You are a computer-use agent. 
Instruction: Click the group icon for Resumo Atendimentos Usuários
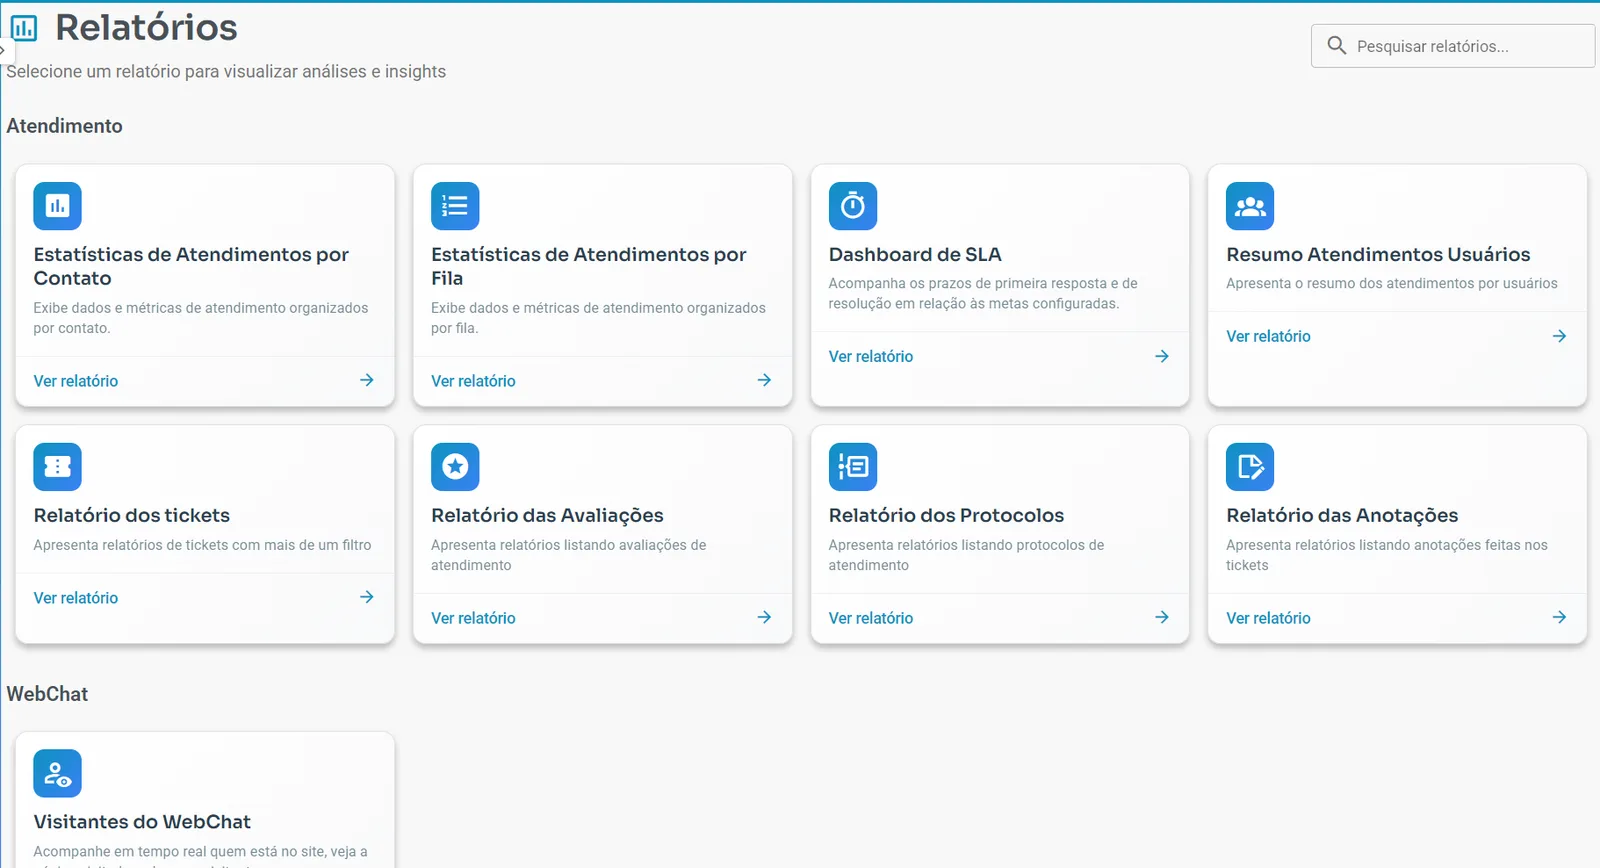[x=1250, y=206]
